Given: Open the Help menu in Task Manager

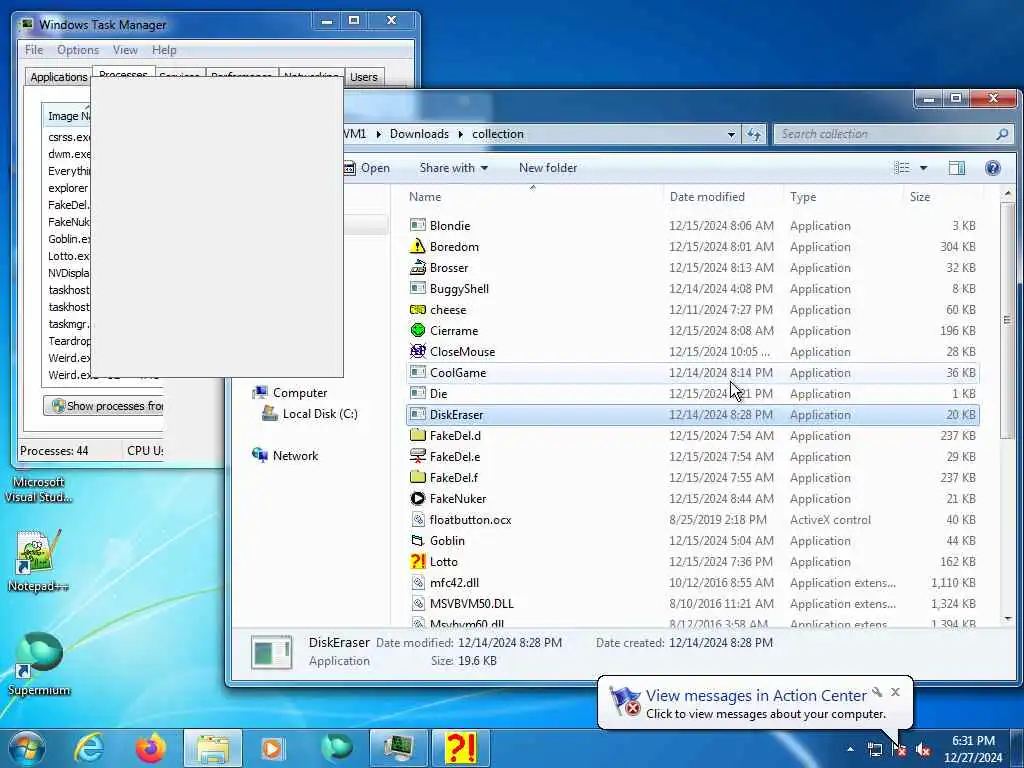Looking at the screenshot, I should [x=164, y=50].
